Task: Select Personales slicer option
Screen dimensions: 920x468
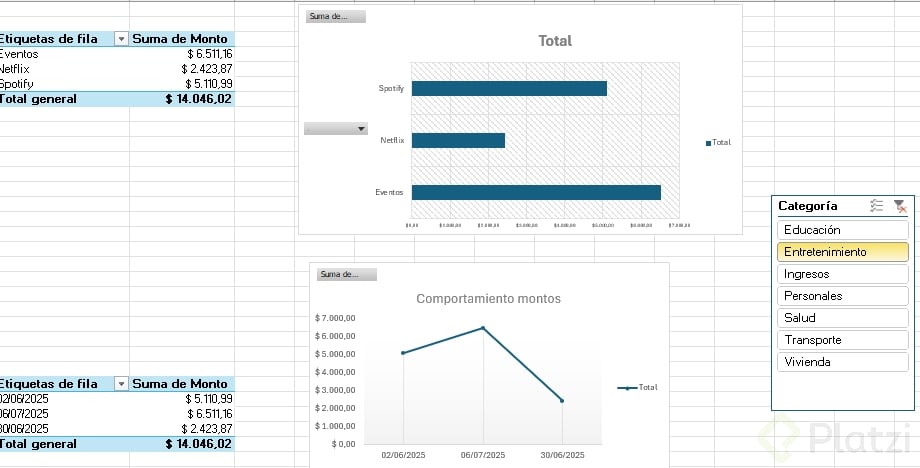Action: (x=843, y=296)
